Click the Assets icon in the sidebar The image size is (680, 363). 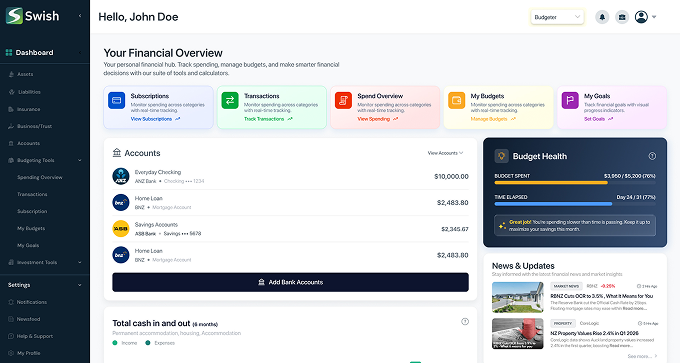click(11, 74)
